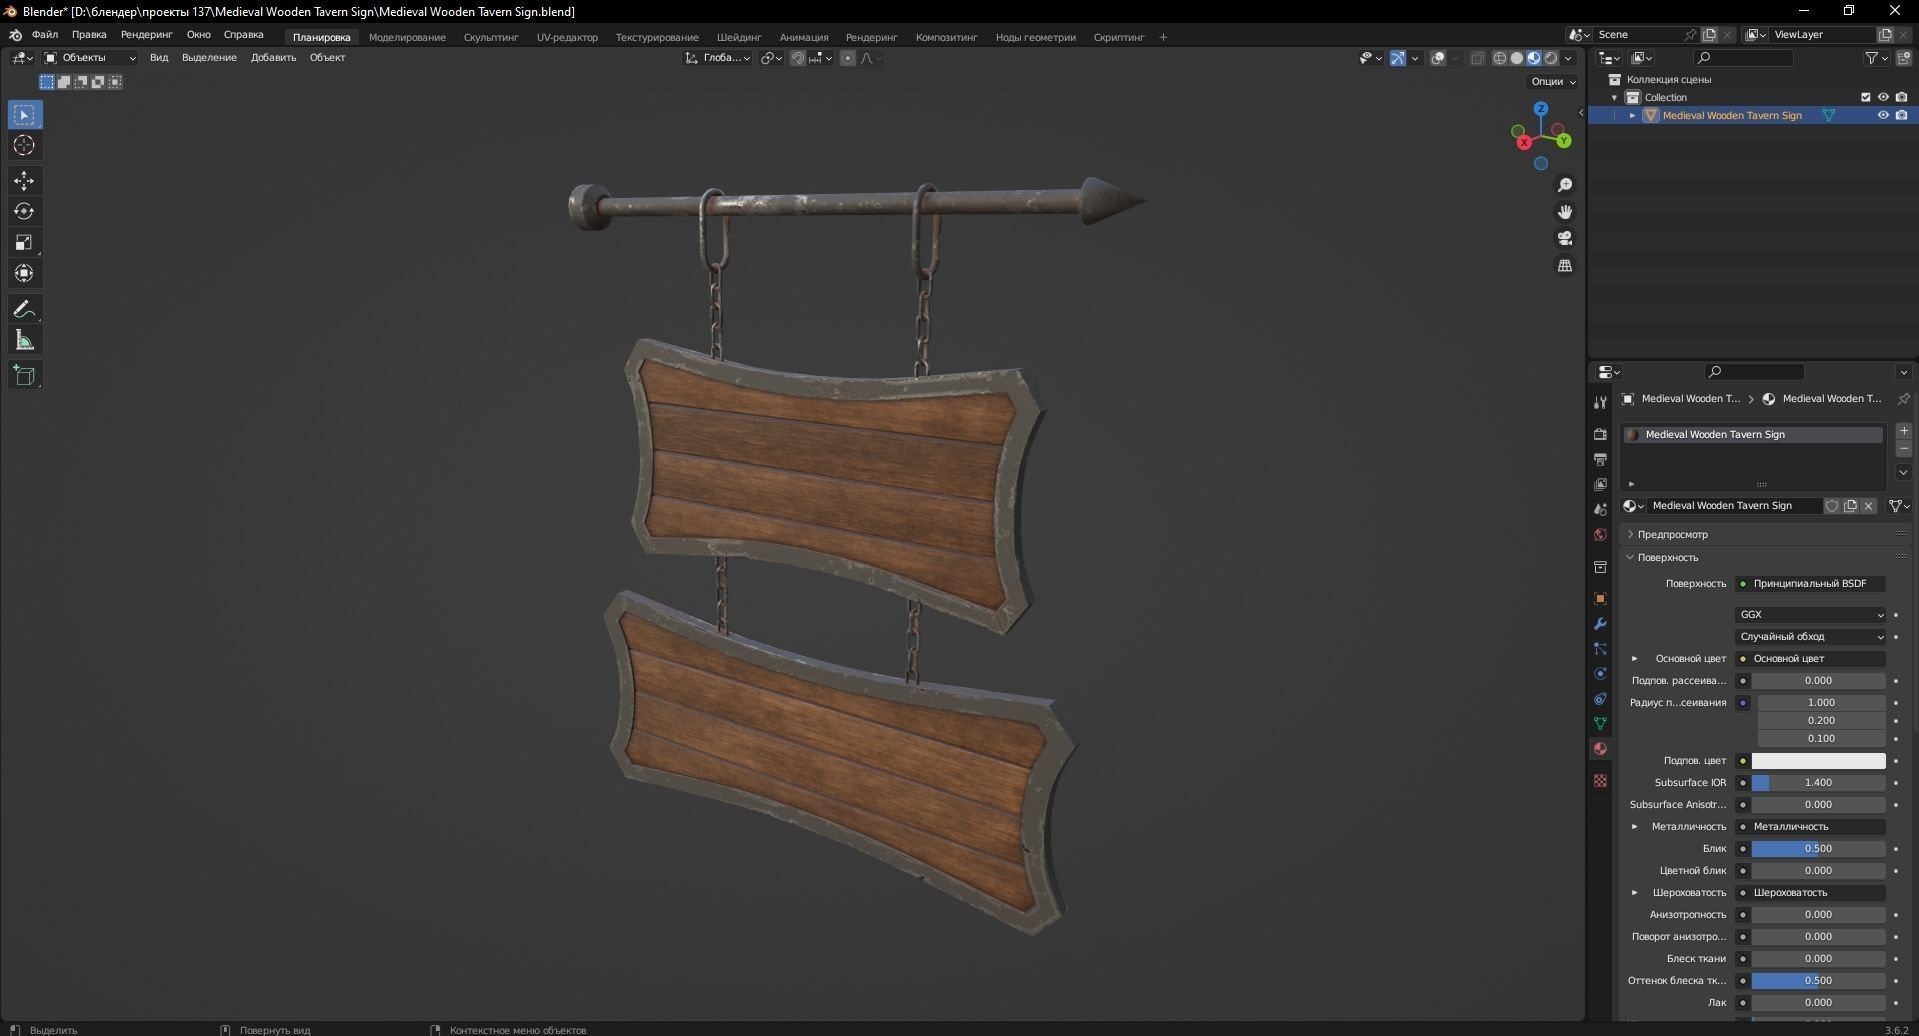Switch to Modeling workspace tab
The width and height of the screenshot is (1919, 1036).
407,38
